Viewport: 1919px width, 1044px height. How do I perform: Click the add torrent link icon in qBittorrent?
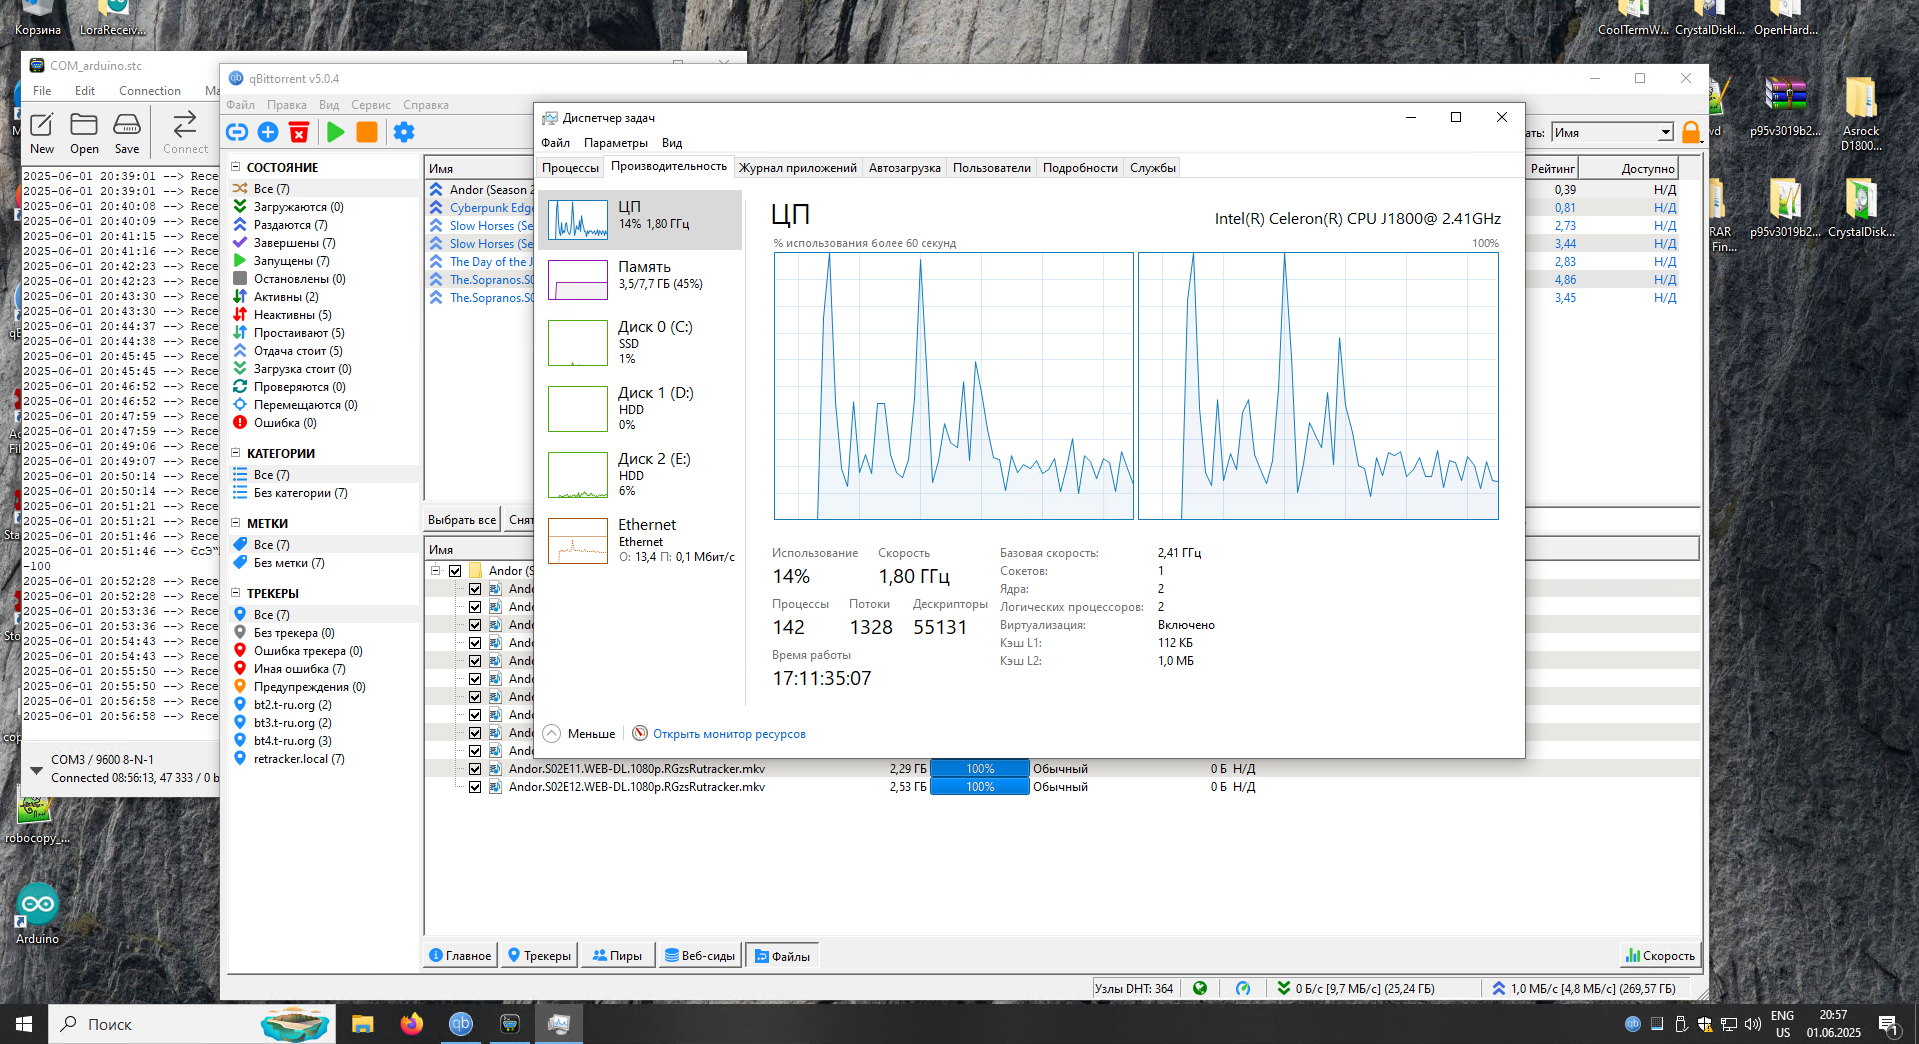[x=237, y=132]
